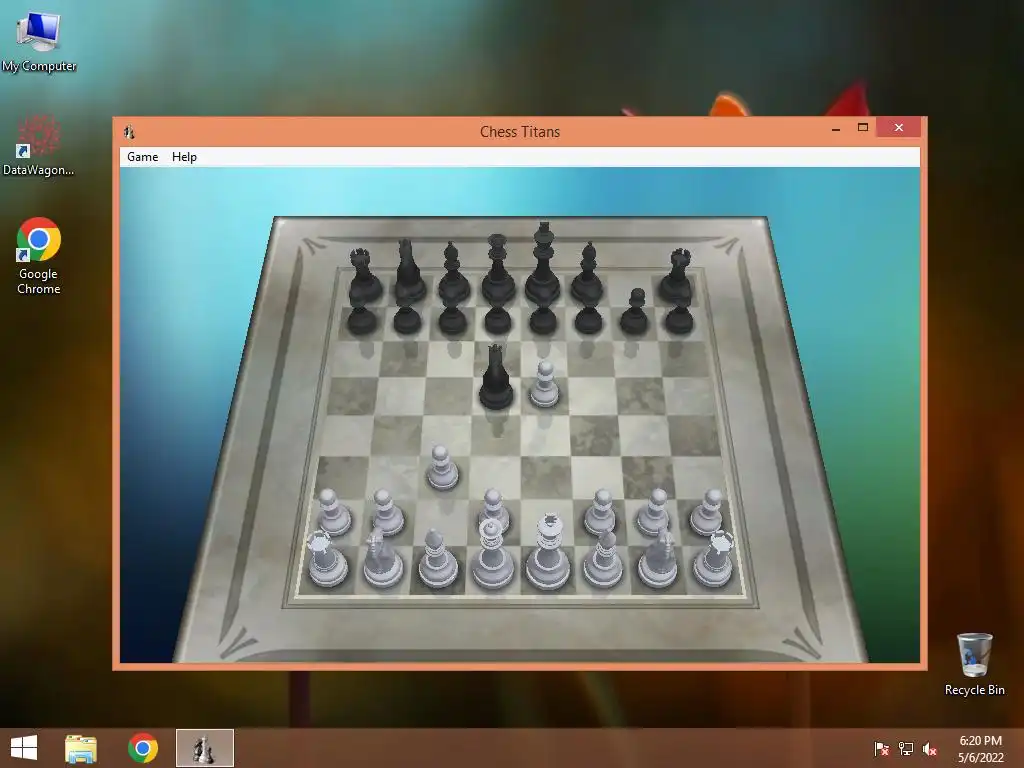This screenshot has height=768, width=1024.
Task: Click the Chess Titans title bar icon
Action: 129,132
